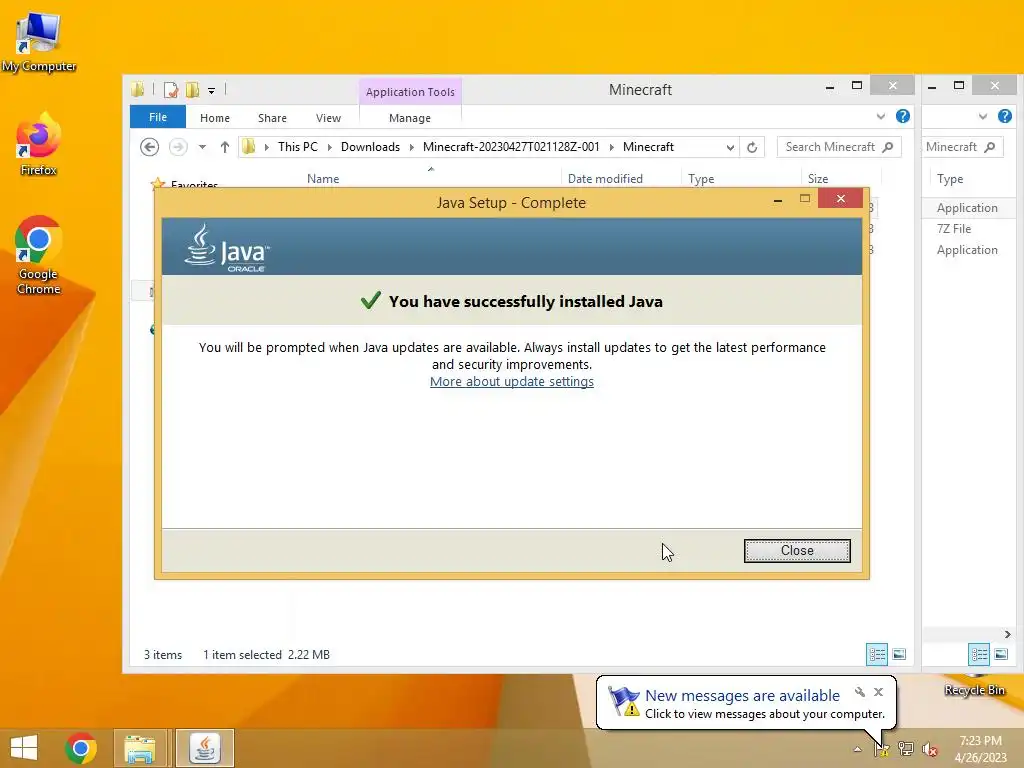This screenshot has width=1024, height=768.
Task: Sort by the Size column header
Action: click(x=818, y=179)
